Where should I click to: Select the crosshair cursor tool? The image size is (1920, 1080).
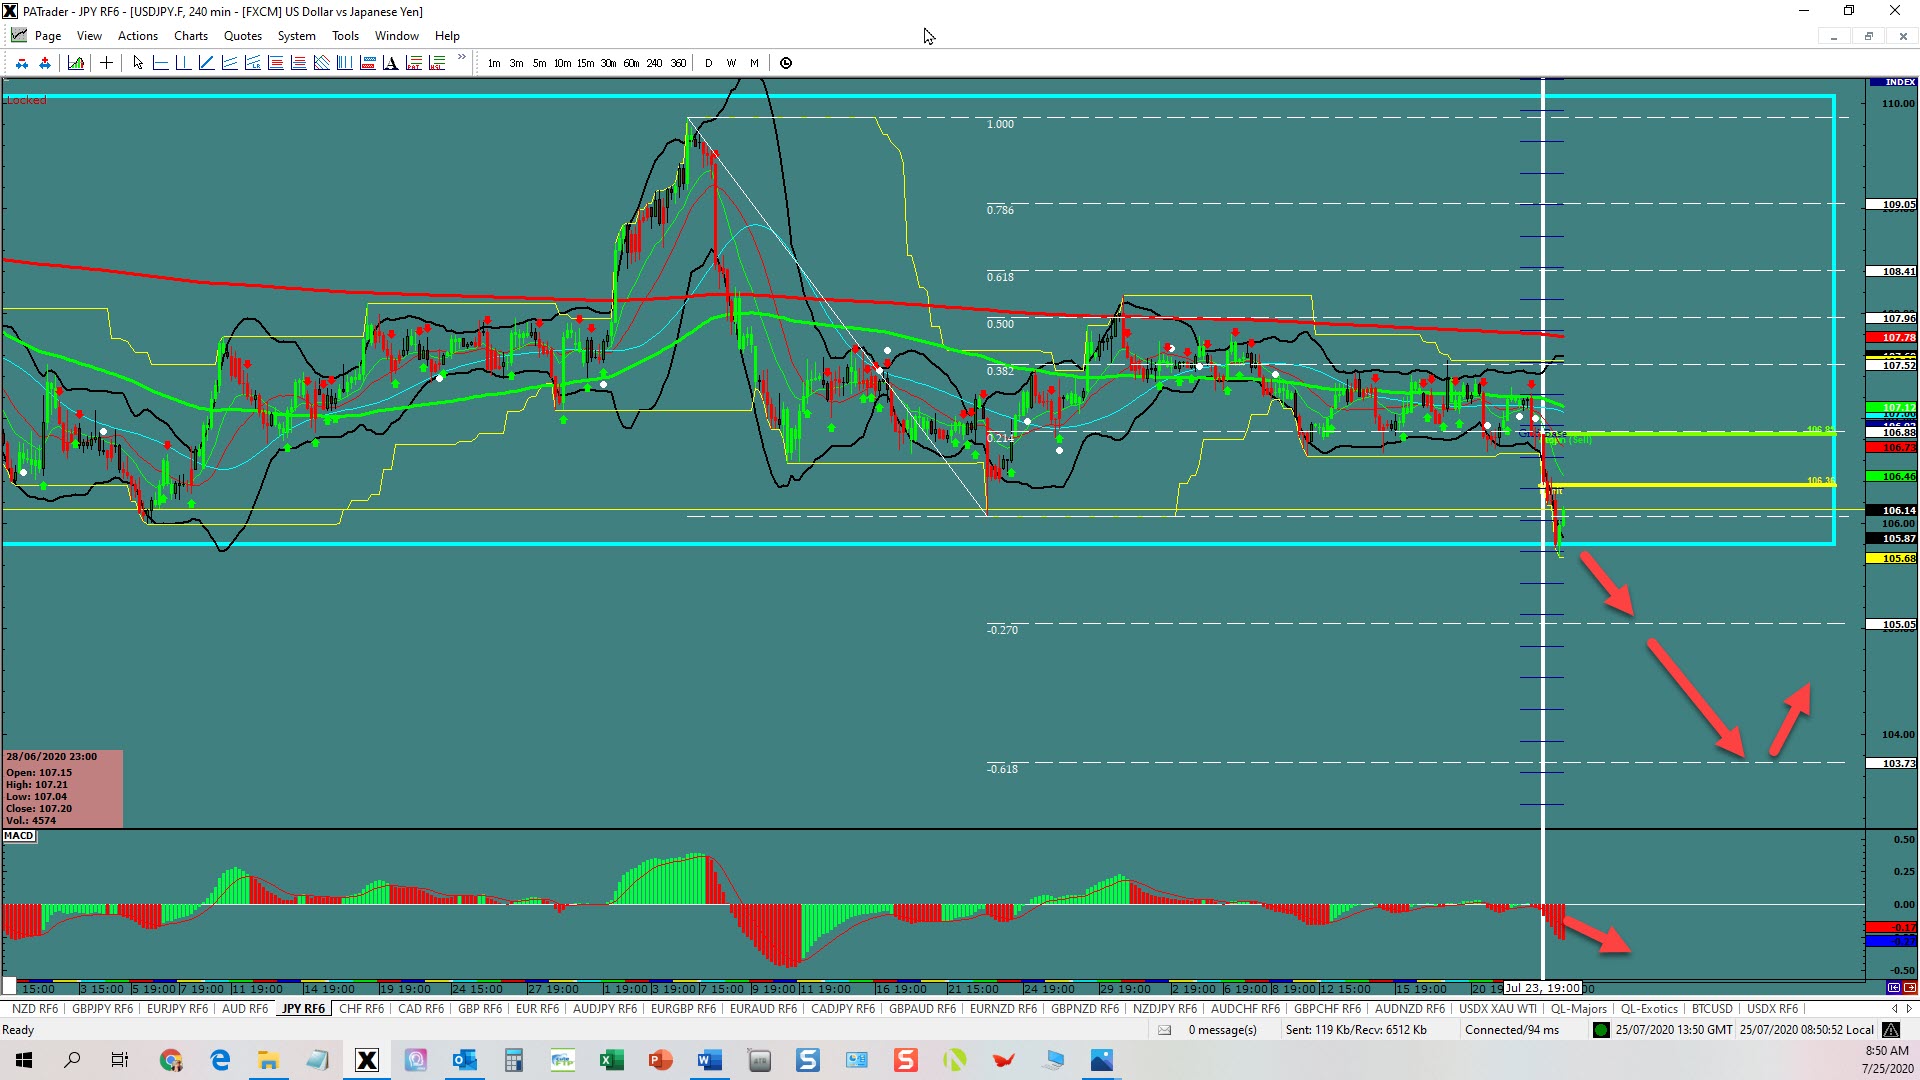tap(106, 63)
